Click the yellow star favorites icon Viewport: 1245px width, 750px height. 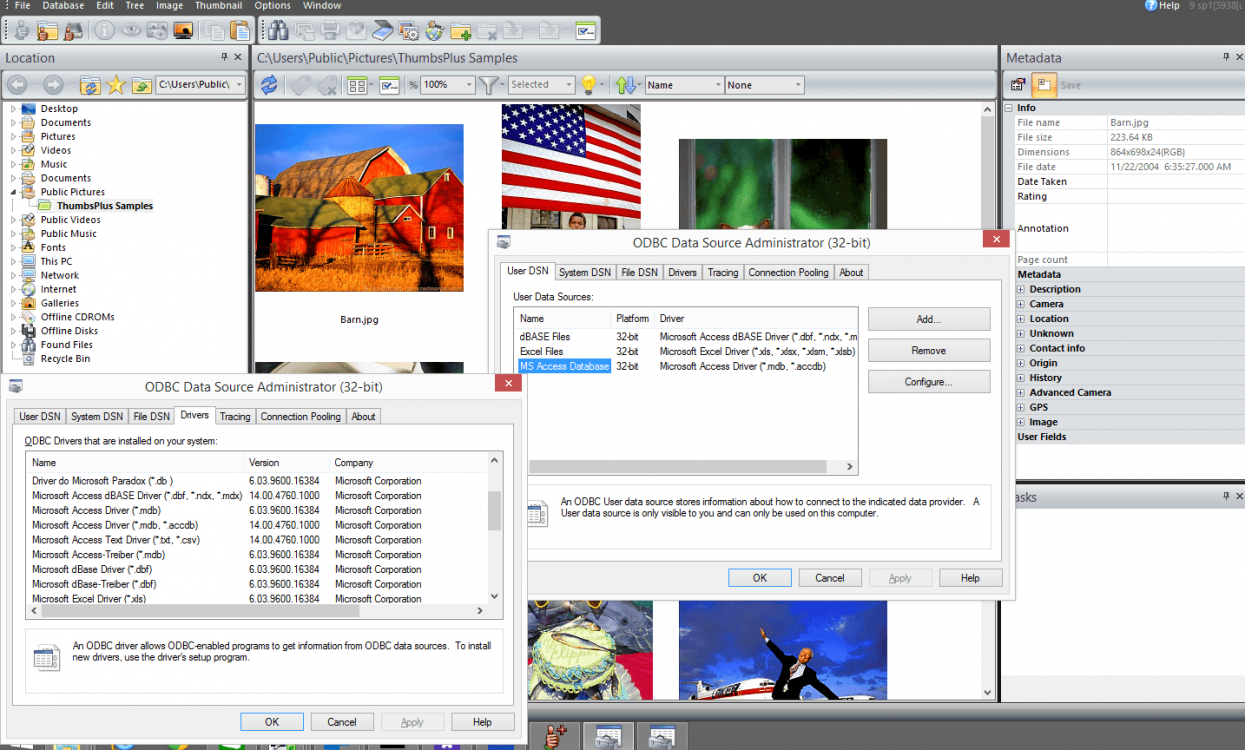pyautogui.click(x=116, y=85)
